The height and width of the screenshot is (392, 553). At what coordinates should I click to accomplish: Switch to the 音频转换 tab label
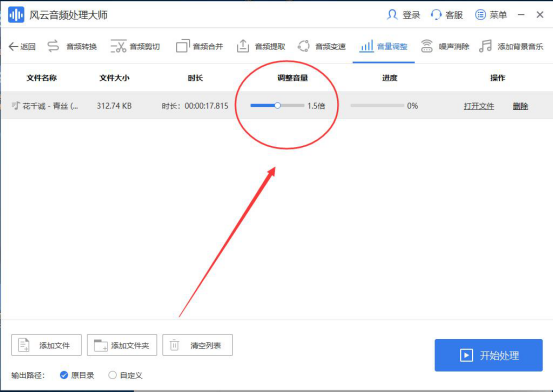(x=81, y=47)
